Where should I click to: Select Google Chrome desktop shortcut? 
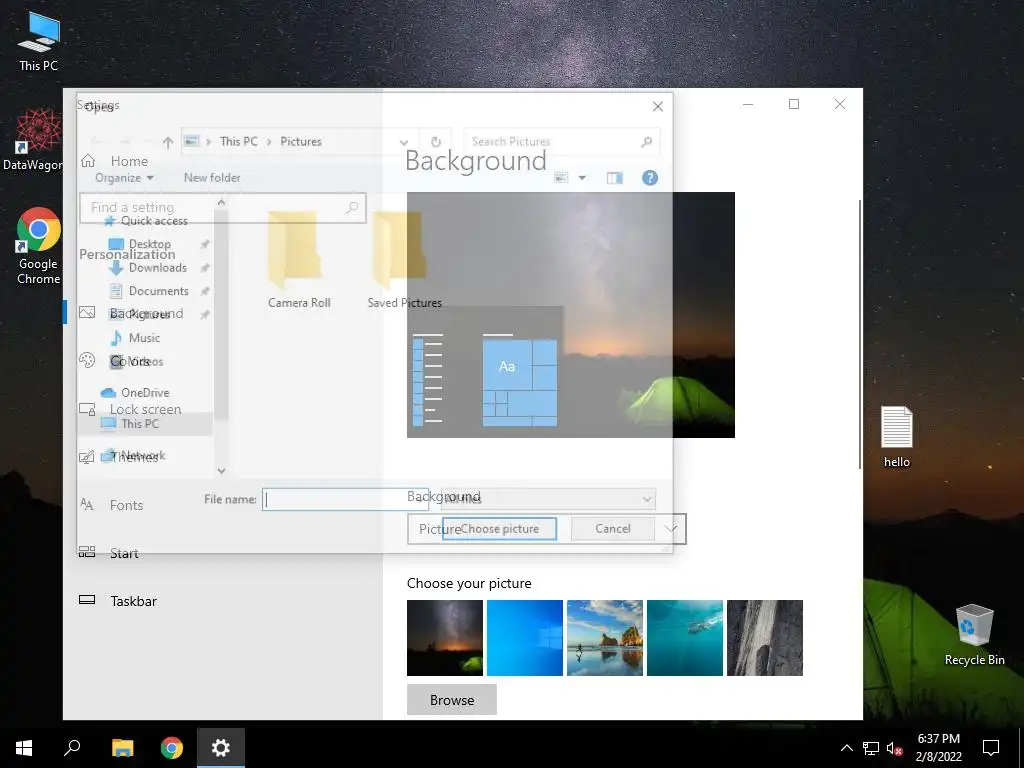[x=38, y=246]
